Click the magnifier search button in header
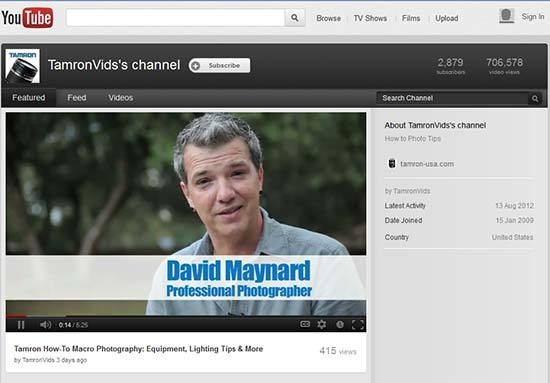550x383 pixels. pyautogui.click(x=295, y=18)
